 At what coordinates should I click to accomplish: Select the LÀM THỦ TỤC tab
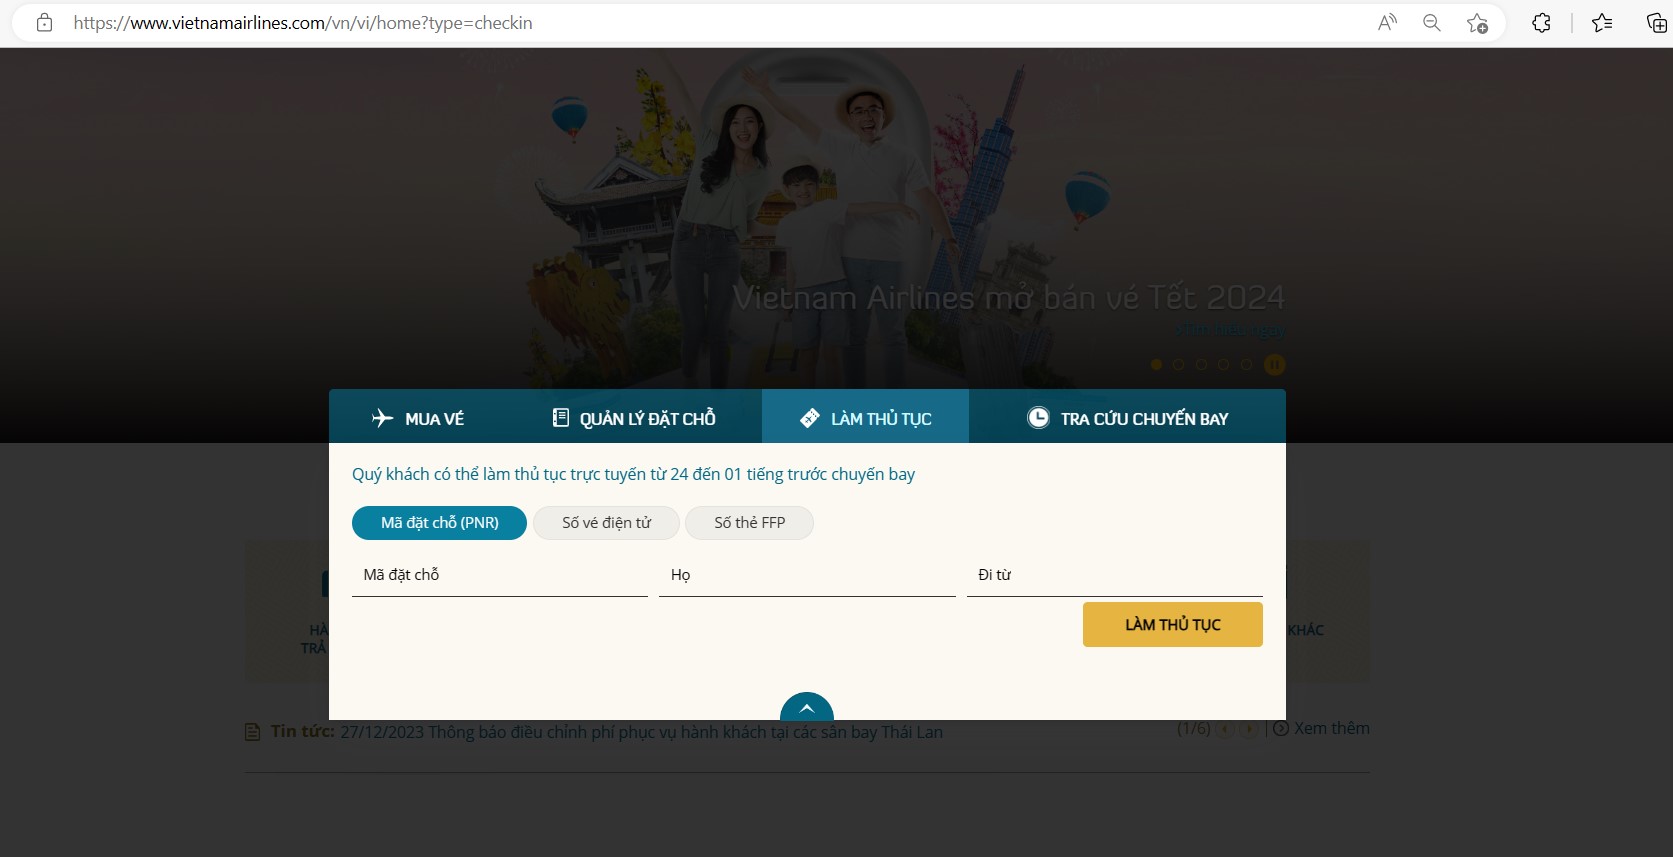tap(865, 418)
